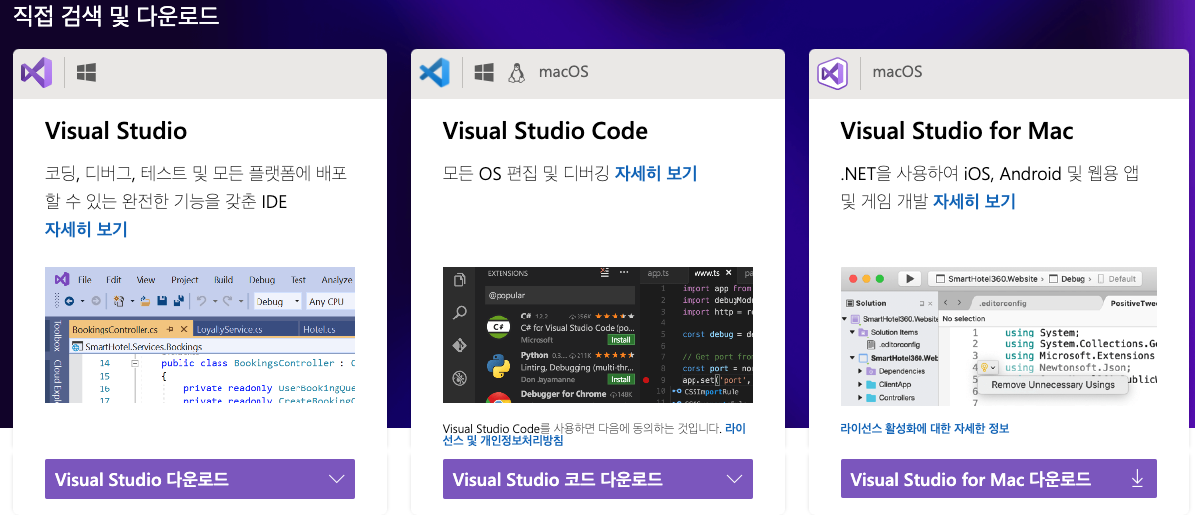Click the Windows icon on Visual Studio card

pyautogui.click(x=86, y=72)
